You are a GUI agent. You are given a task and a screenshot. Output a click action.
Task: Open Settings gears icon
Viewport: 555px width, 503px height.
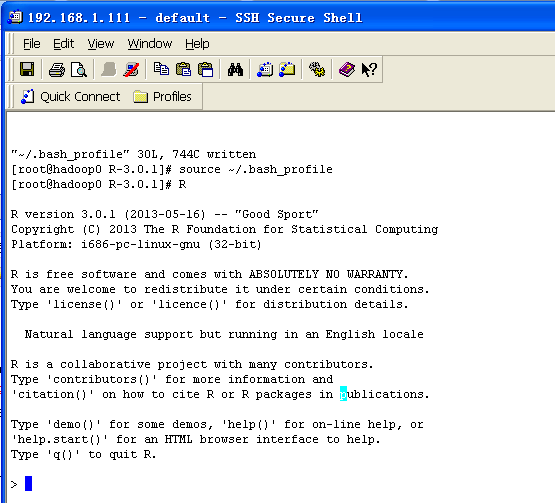tap(317, 69)
